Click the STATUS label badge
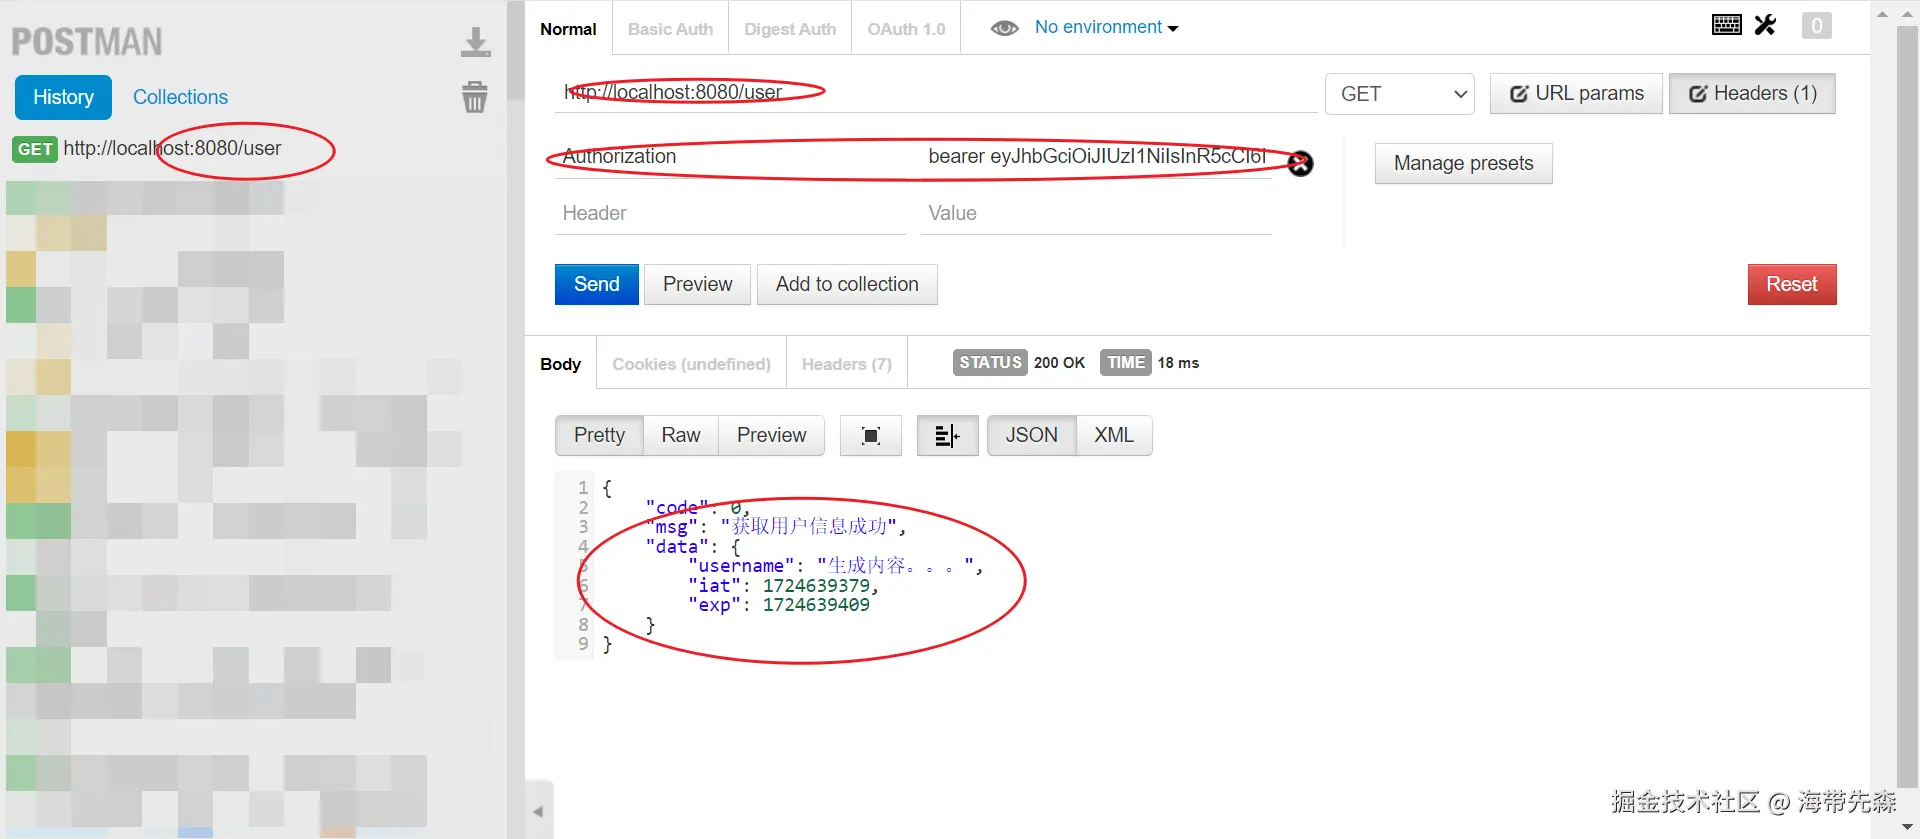Screen dimensions: 1920x839 [990, 362]
